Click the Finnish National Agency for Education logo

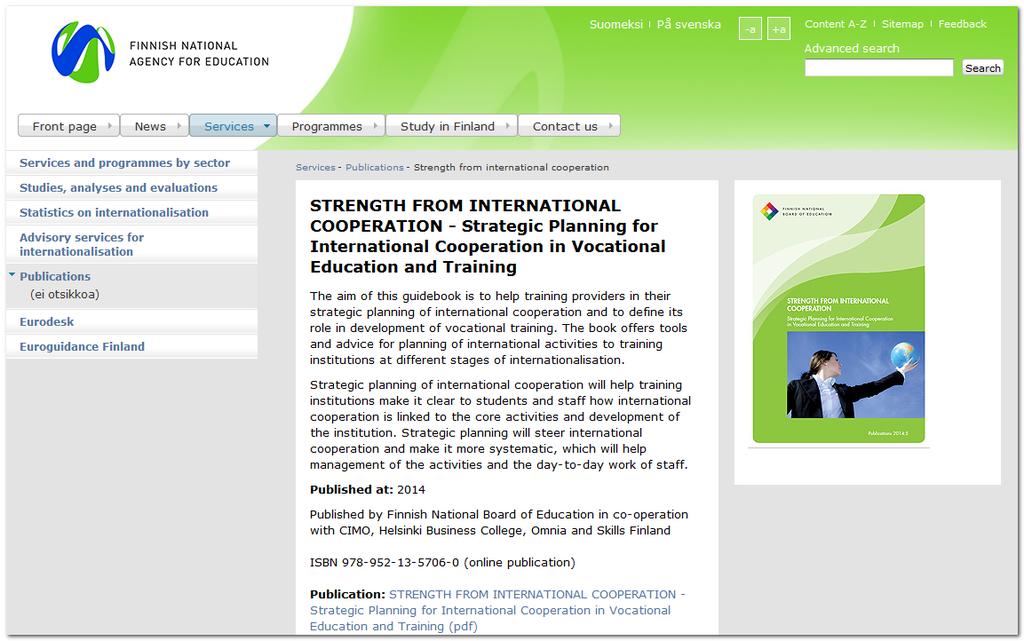tap(160, 53)
